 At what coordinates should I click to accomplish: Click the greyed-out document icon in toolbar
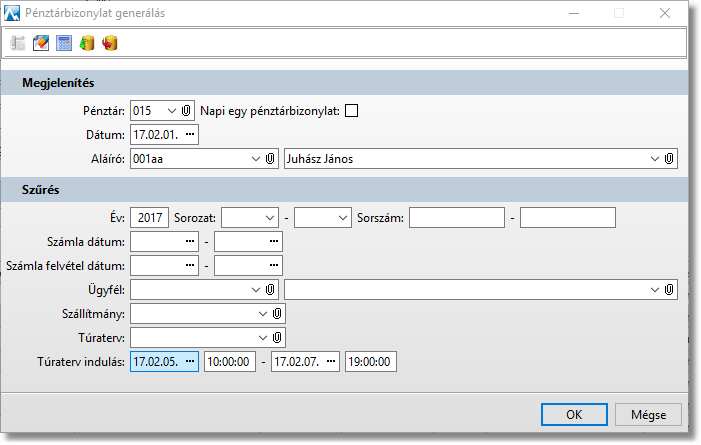[x=18, y=43]
